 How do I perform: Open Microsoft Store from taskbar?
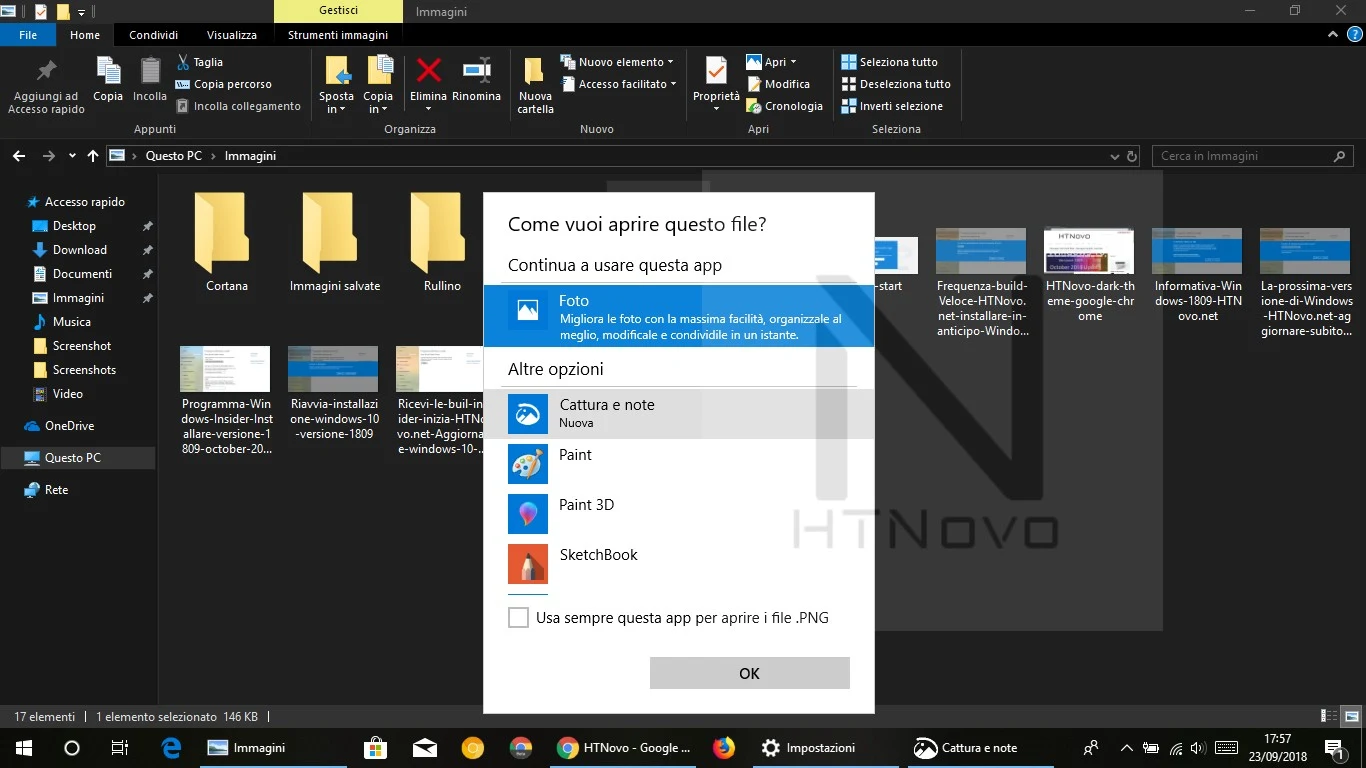click(376, 748)
